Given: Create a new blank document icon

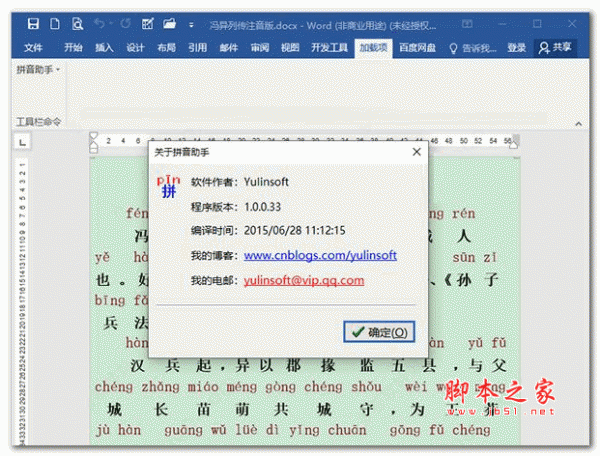Looking at the screenshot, I should (x=55, y=24).
